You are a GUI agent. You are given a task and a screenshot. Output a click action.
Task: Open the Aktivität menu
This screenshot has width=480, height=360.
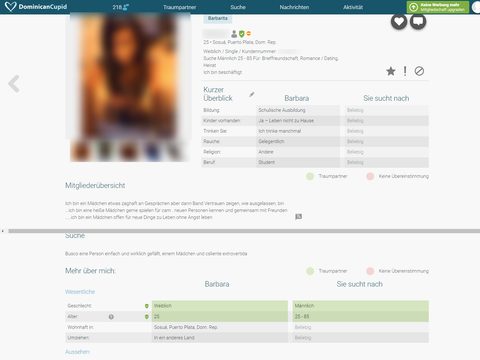pos(353,7)
